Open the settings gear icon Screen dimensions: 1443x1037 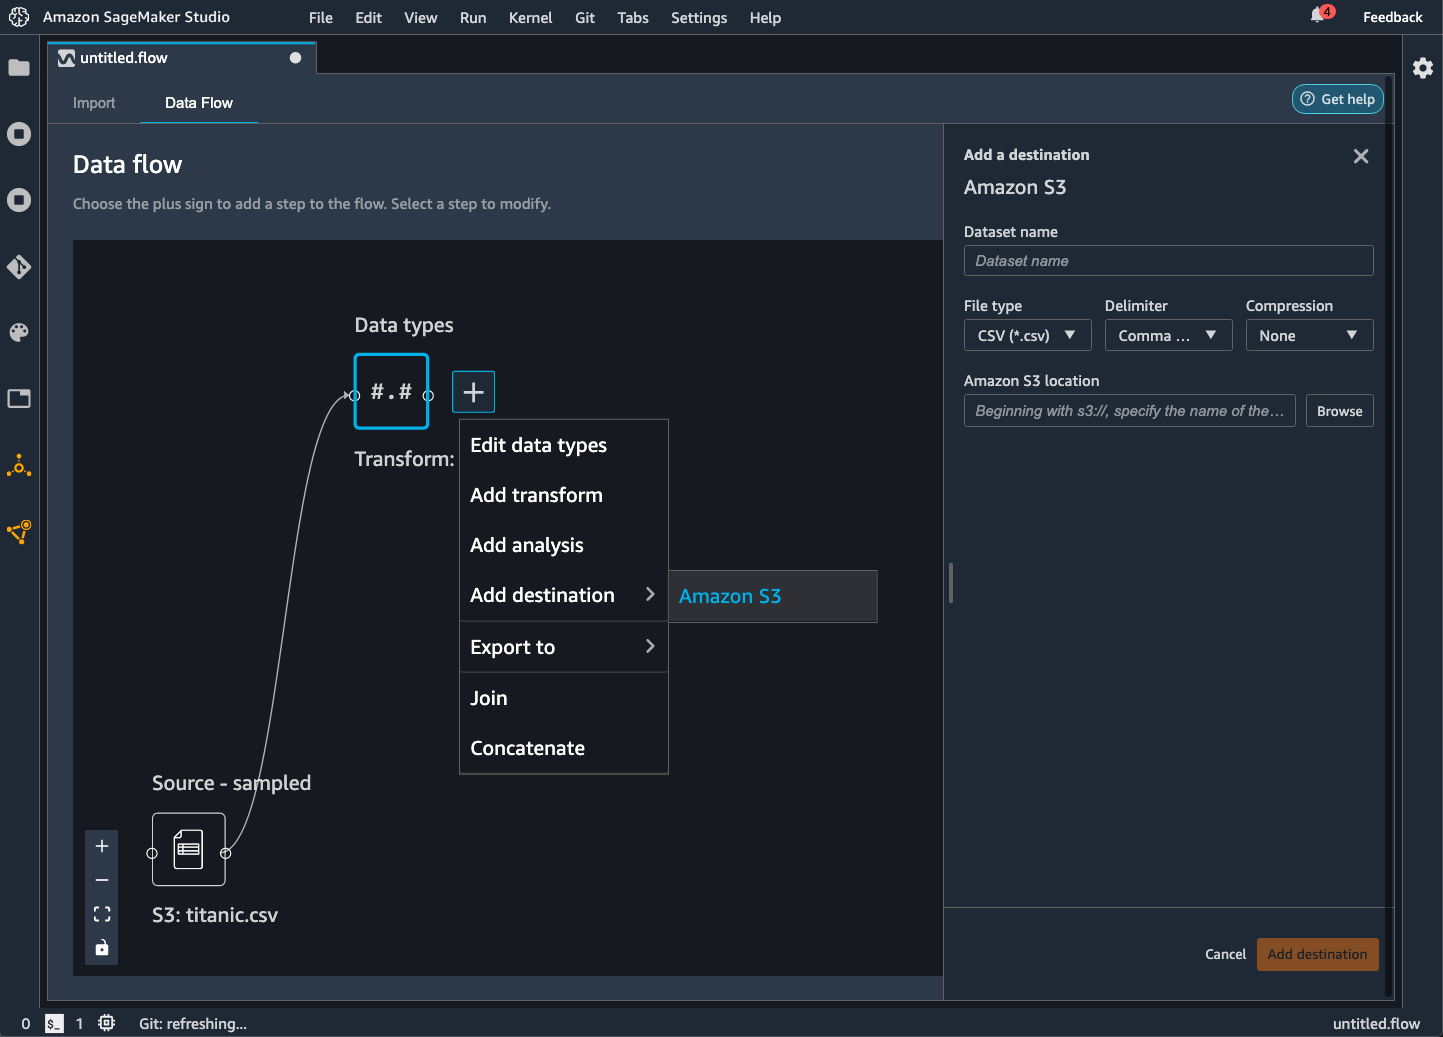click(x=1422, y=68)
